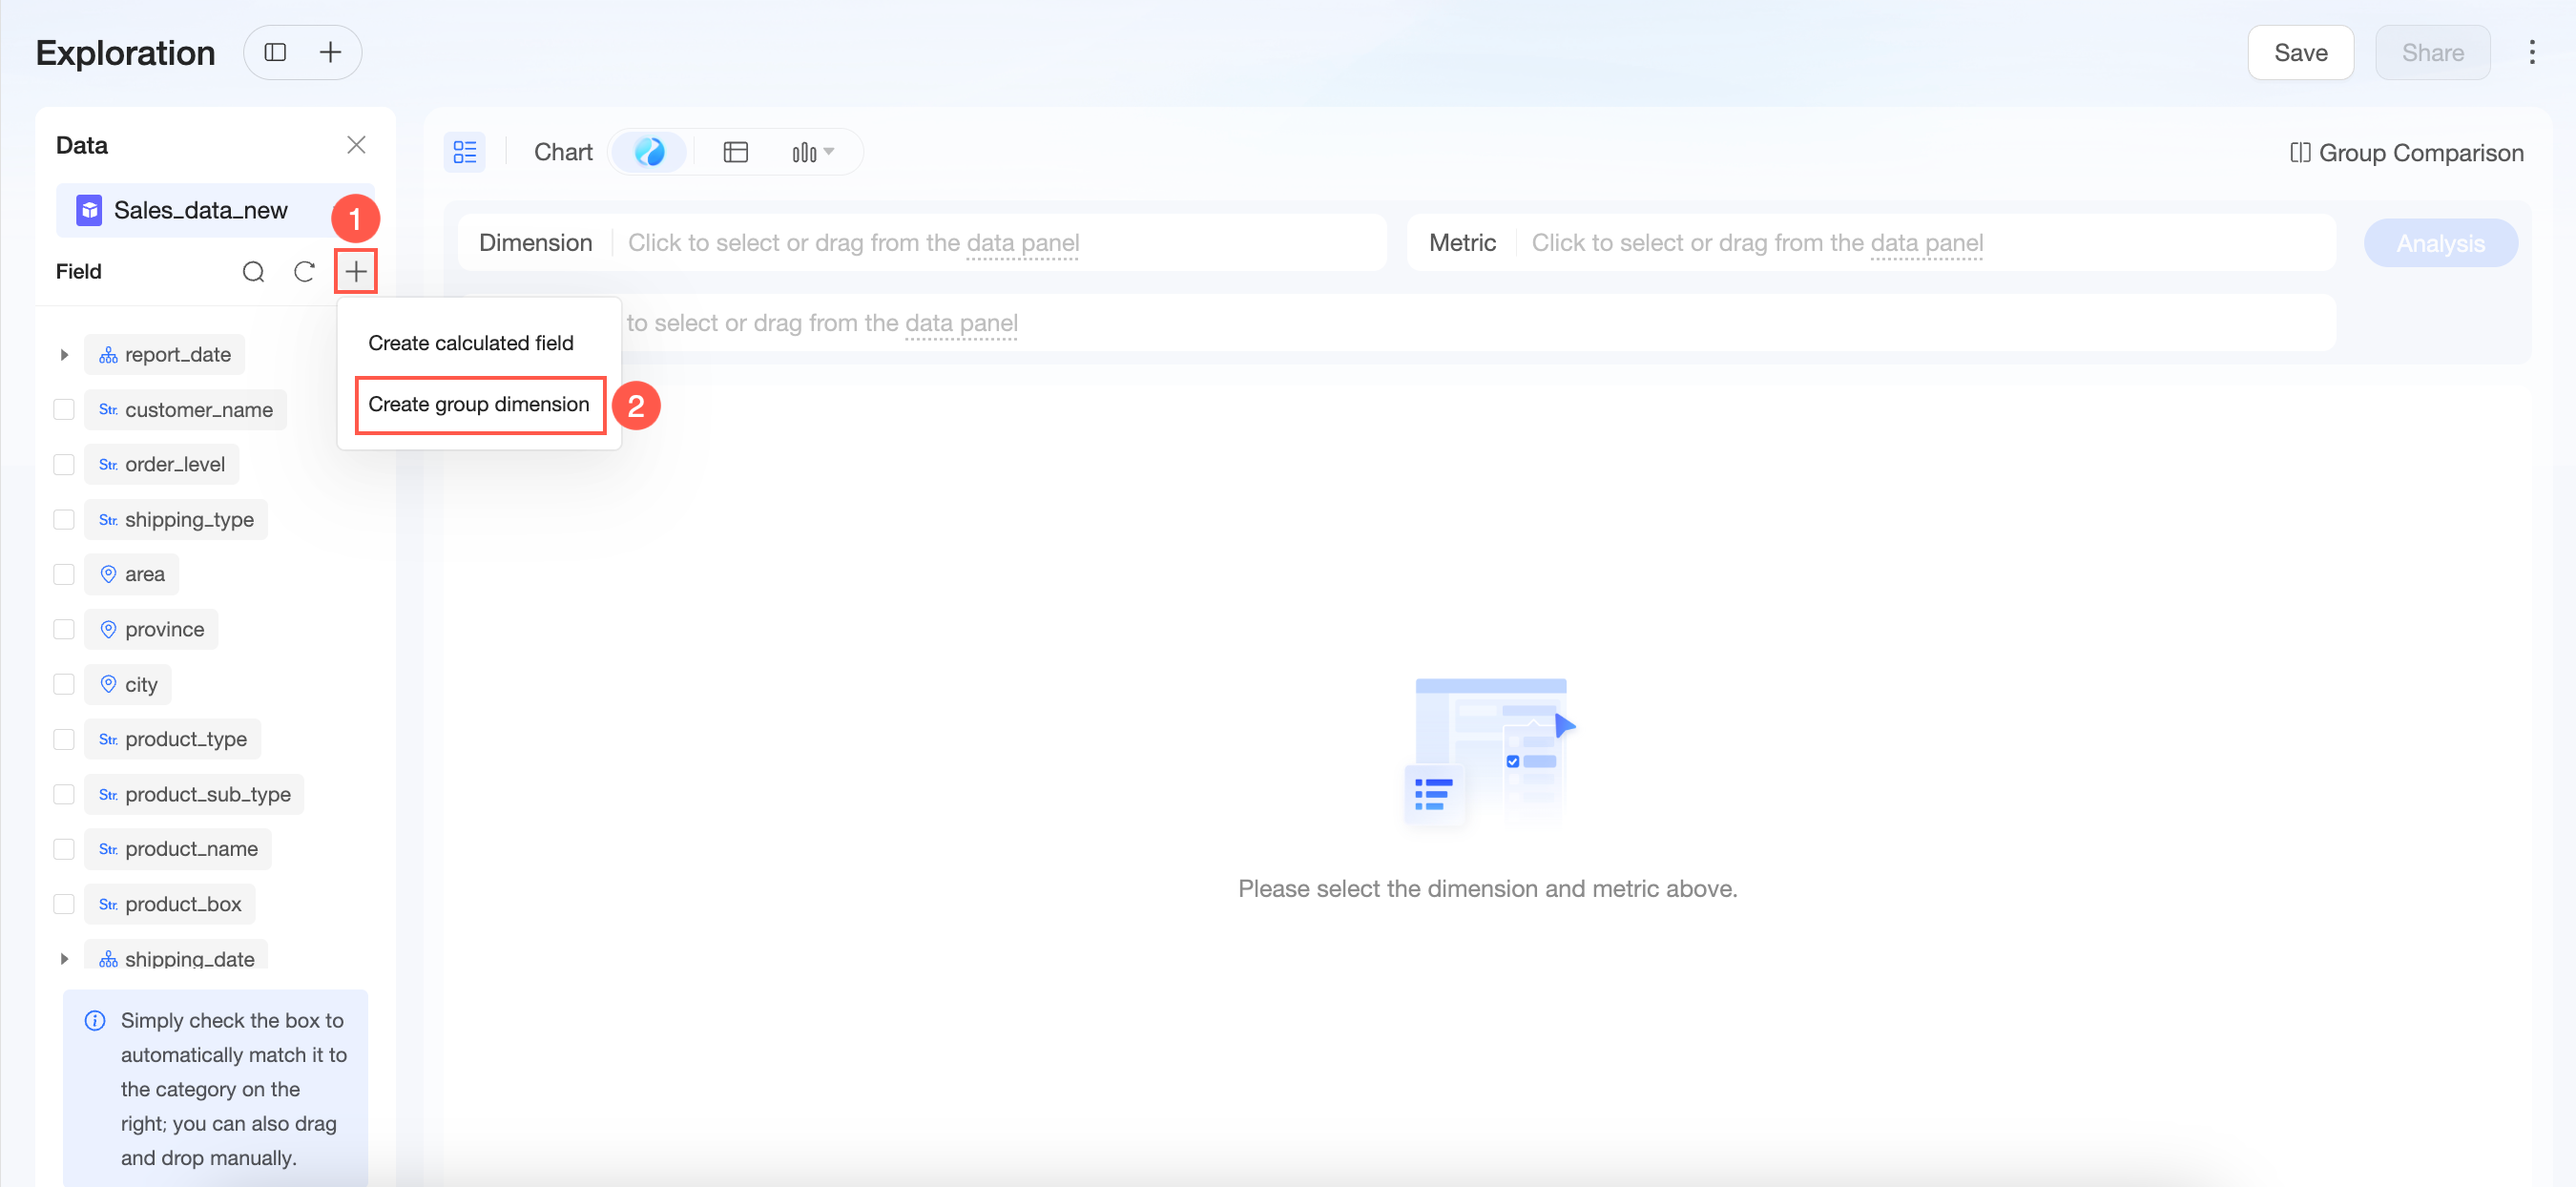Screen dimensions: 2576x1187
Task: Select the product_sub_type field chip
Action: (194, 794)
